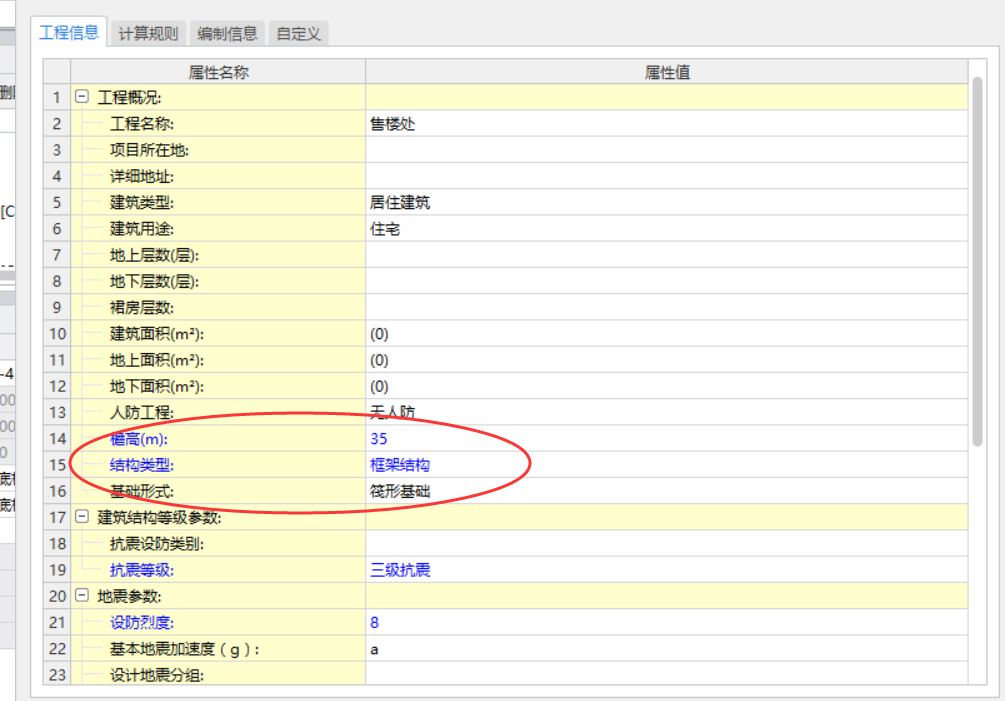Click the 详细地址 property label
Viewport: 1005px width, 701px height.
[142, 176]
